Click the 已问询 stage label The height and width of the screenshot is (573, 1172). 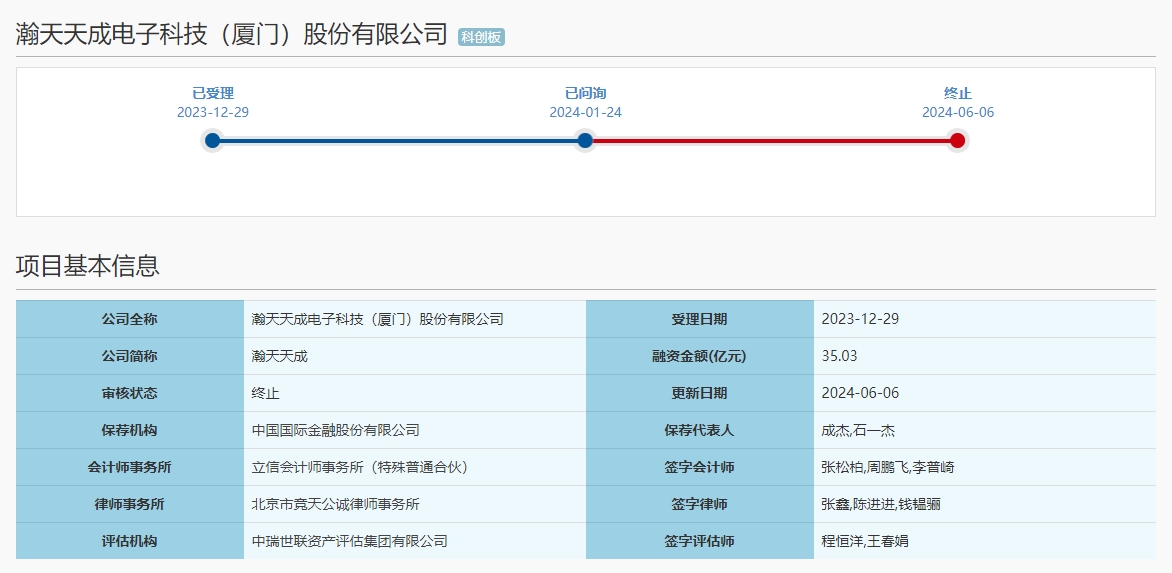[585, 93]
